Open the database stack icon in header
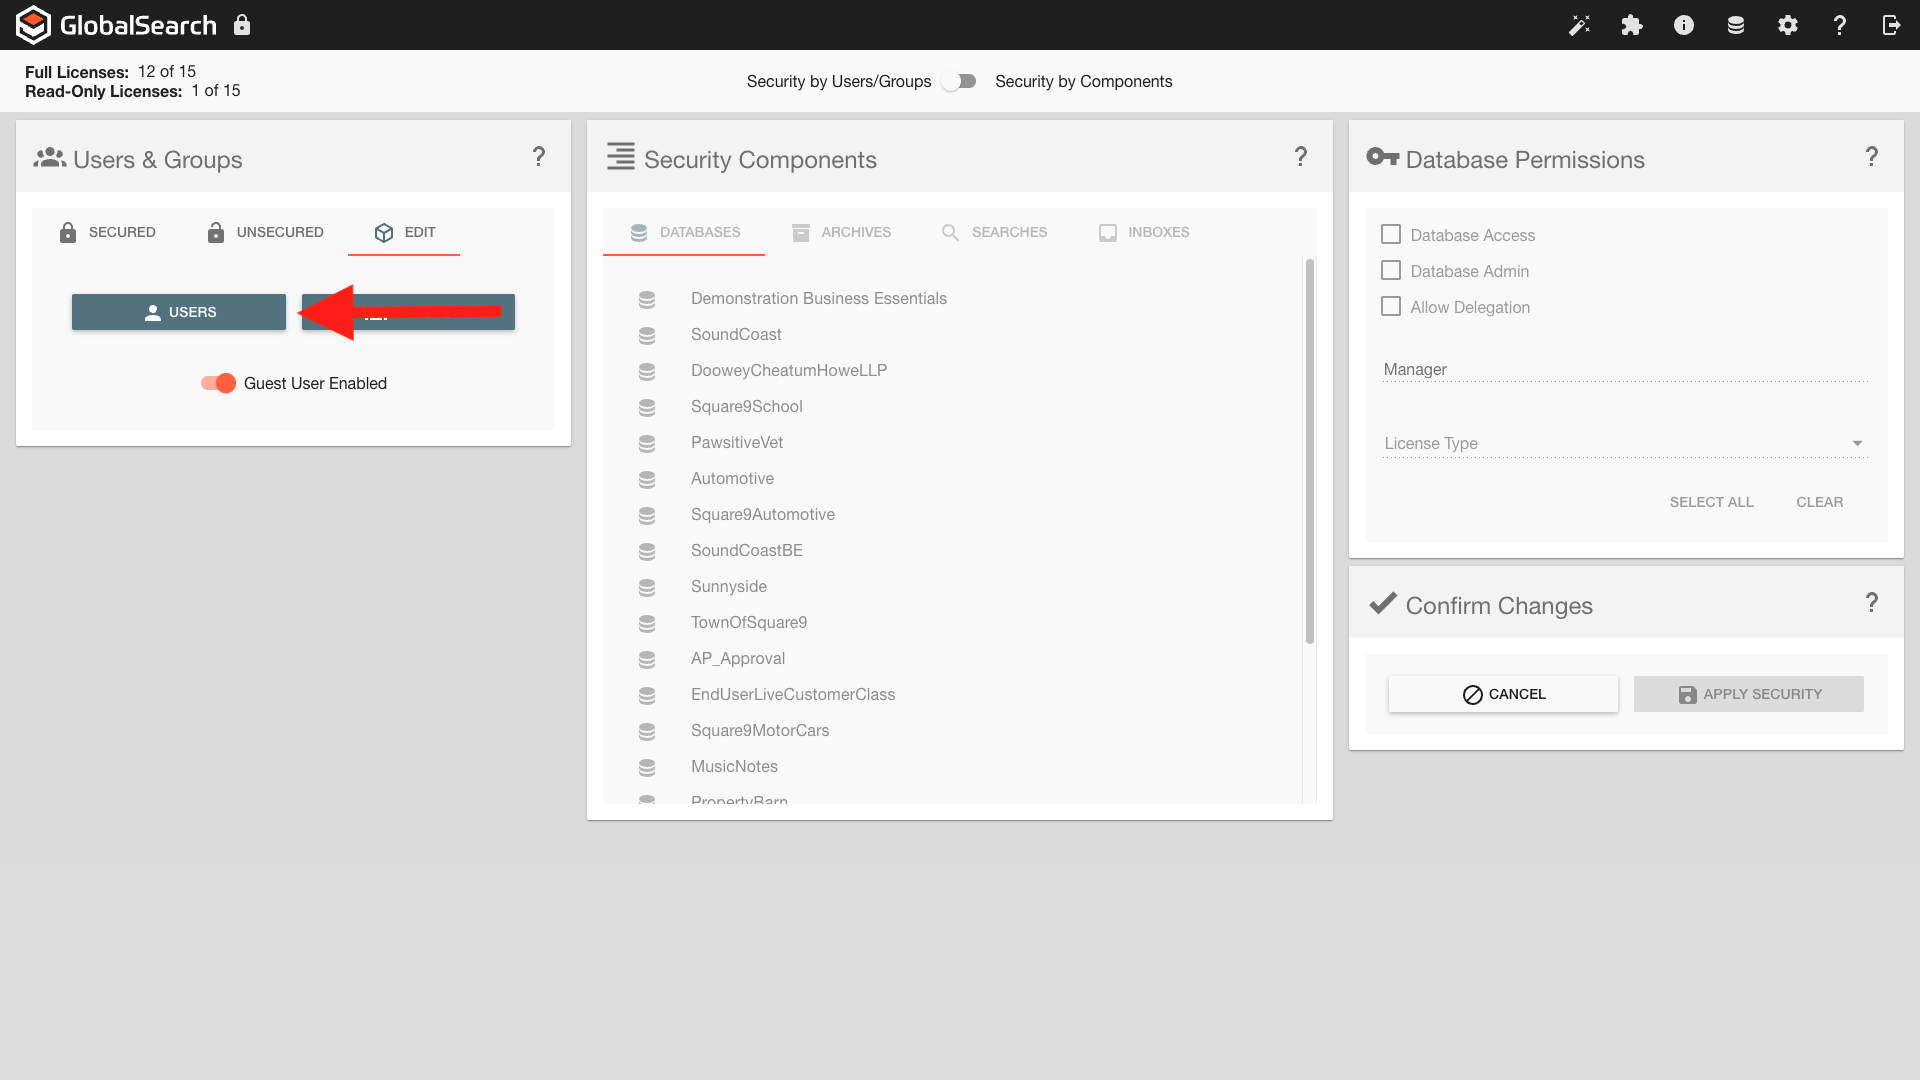The image size is (1920, 1080). (x=1736, y=25)
